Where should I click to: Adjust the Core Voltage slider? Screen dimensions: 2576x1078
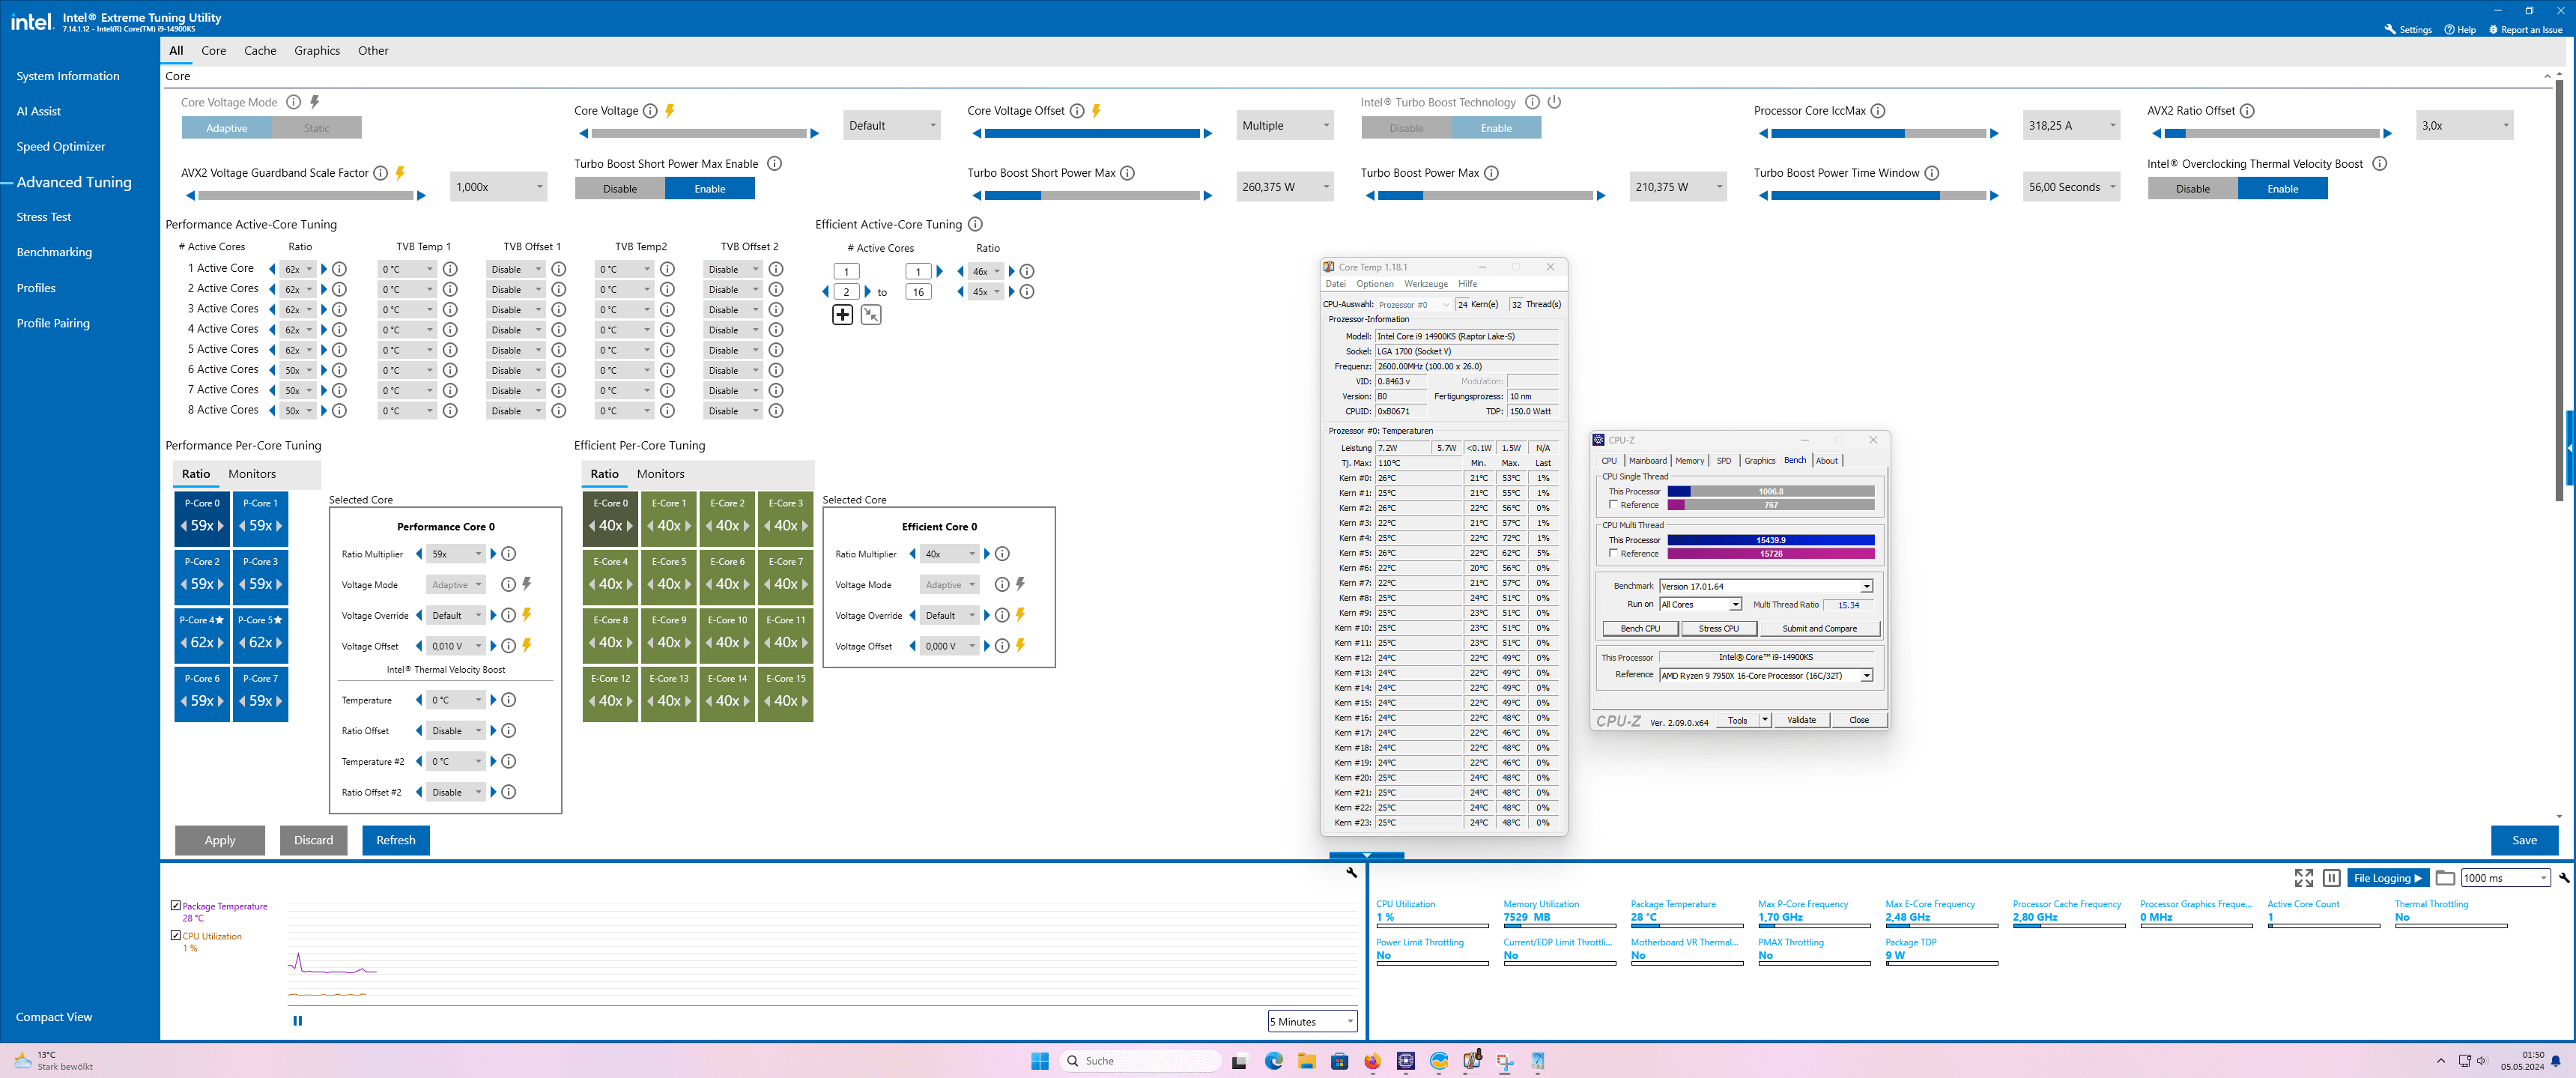click(x=699, y=133)
